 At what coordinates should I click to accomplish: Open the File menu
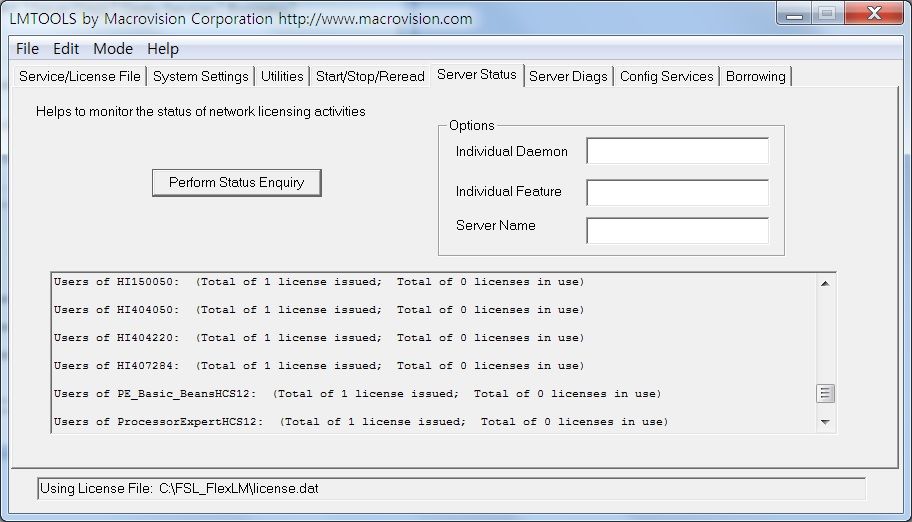tap(27, 49)
